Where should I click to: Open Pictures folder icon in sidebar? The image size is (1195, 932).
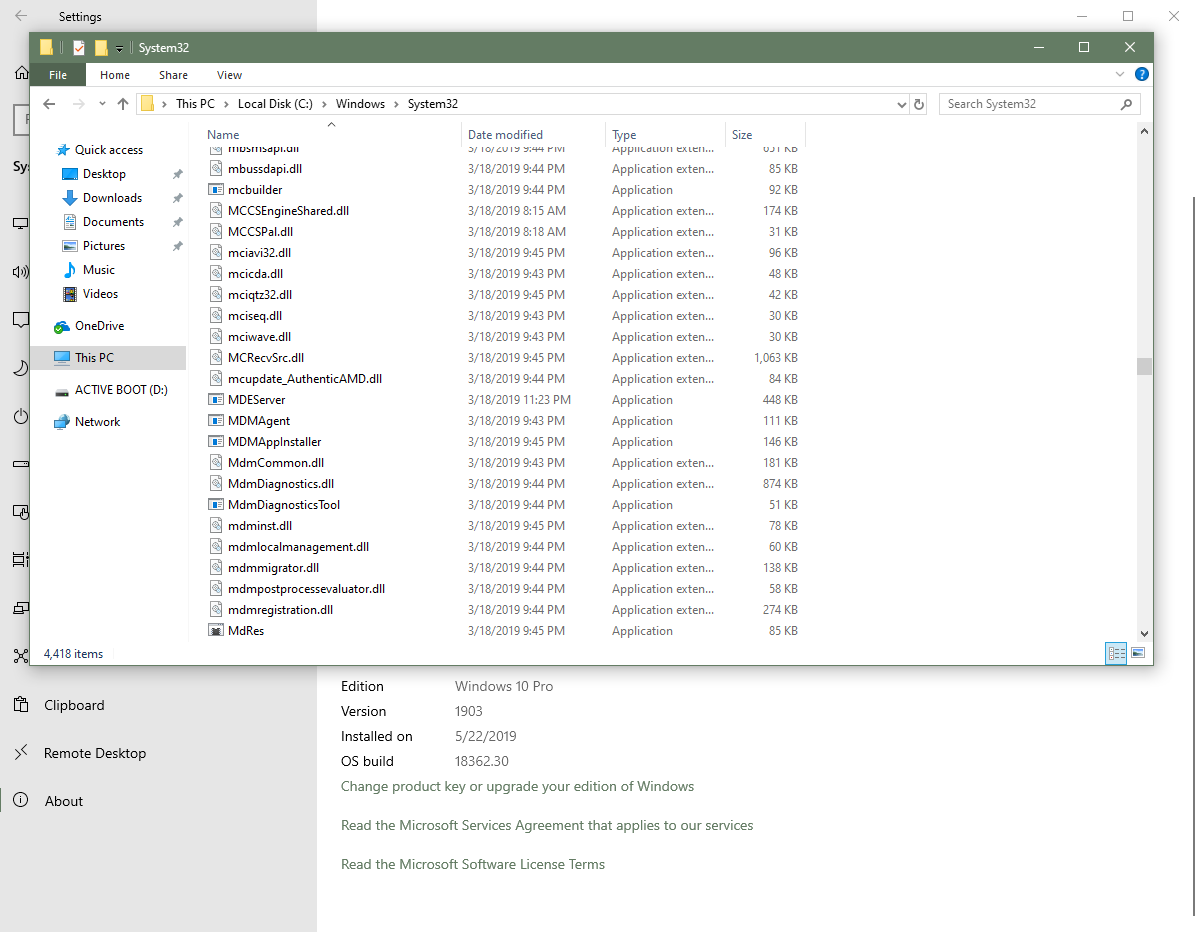click(x=69, y=246)
